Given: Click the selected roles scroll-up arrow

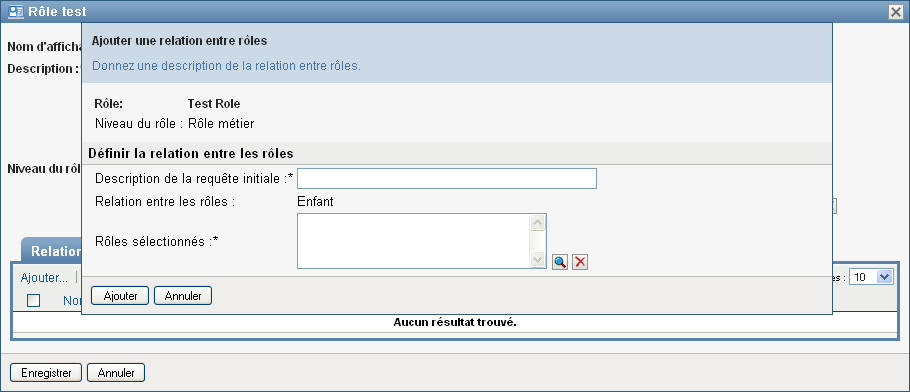Looking at the screenshot, I should 538,222.
